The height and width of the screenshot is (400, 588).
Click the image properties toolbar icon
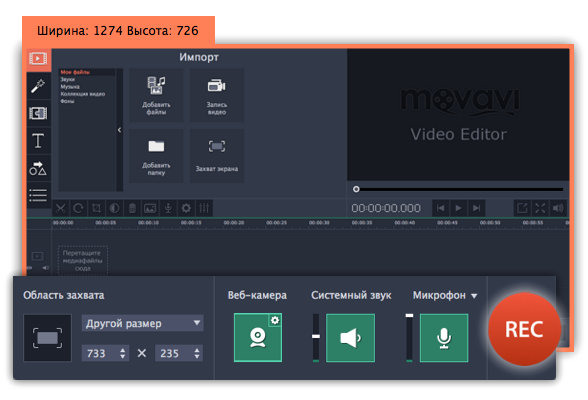[x=150, y=208]
